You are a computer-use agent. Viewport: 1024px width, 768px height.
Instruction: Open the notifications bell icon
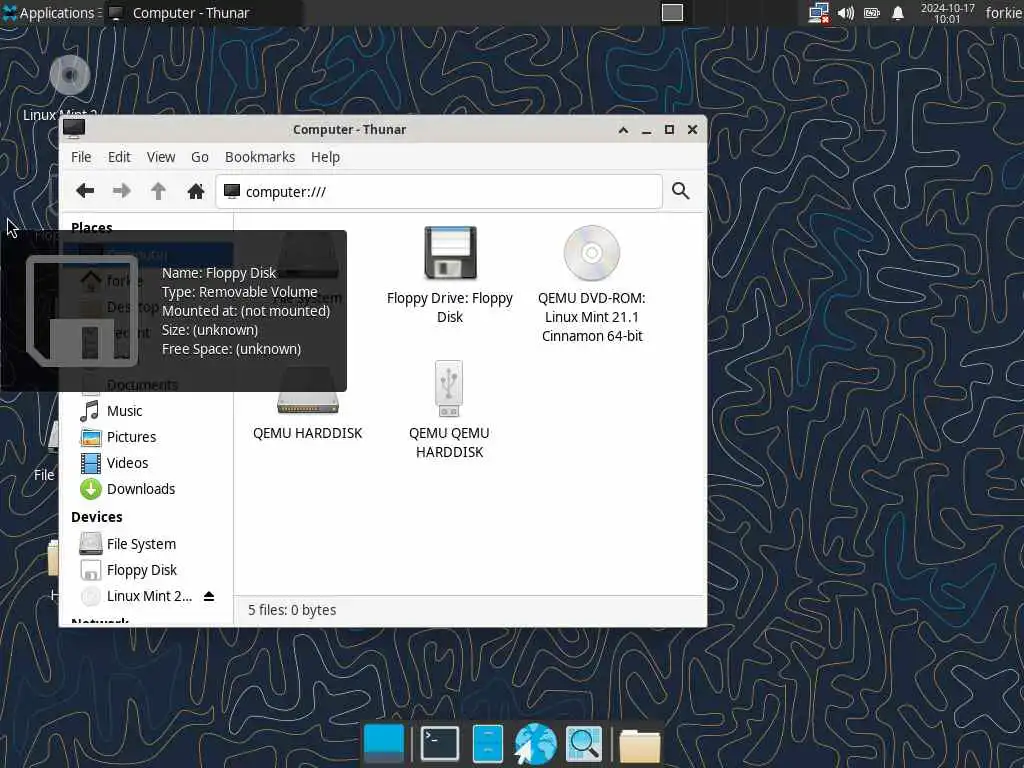coord(898,13)
